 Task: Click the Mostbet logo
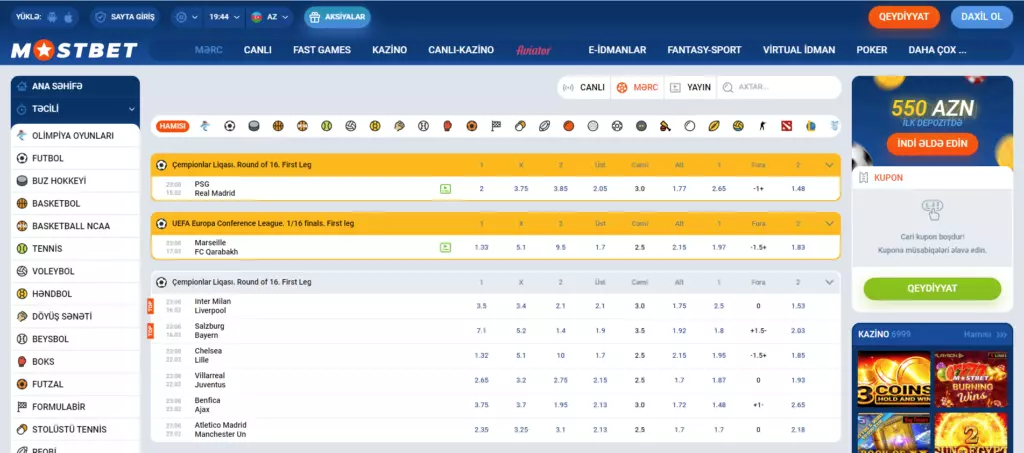pos(74,50)
